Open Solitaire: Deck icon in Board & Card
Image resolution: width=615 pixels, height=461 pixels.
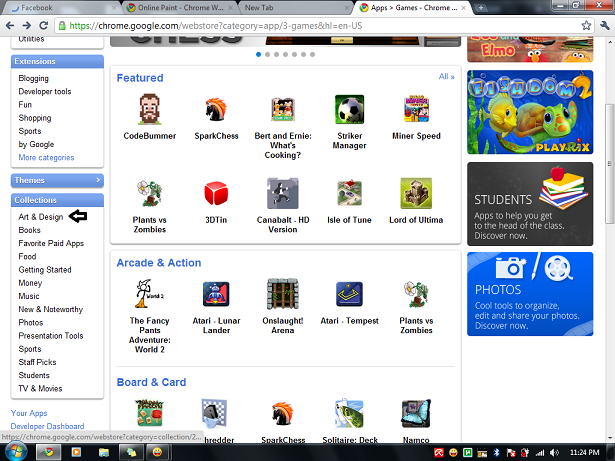tap(349, 414)
